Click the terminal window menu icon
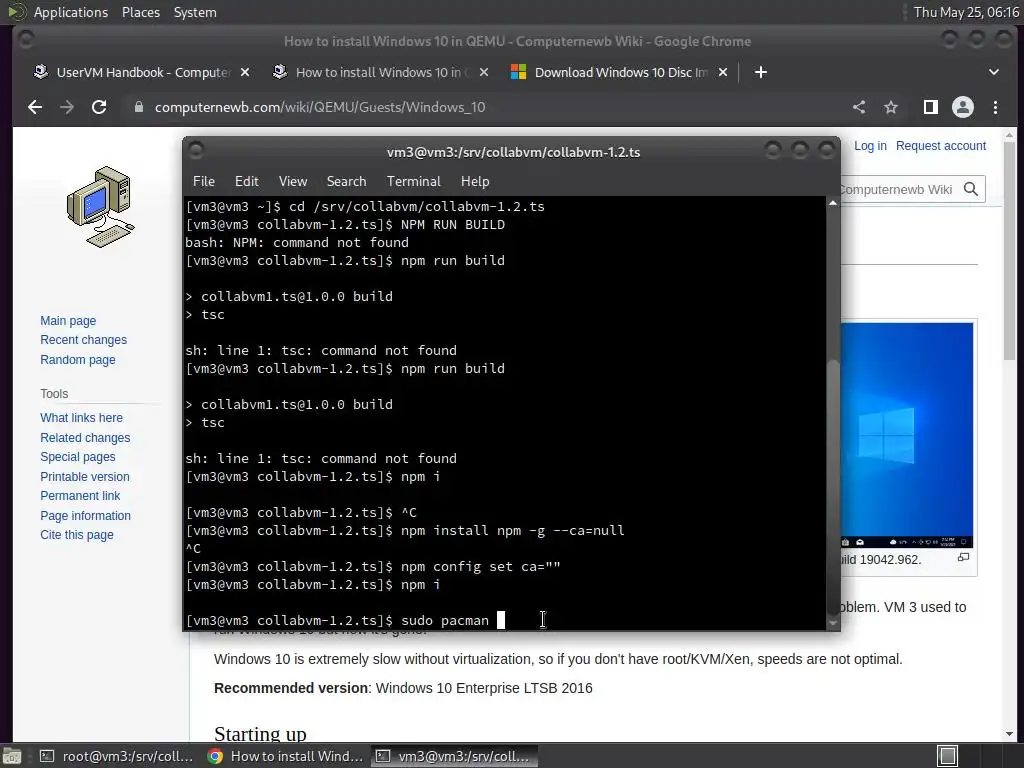The image size is (1024, 768). [195, 150]
